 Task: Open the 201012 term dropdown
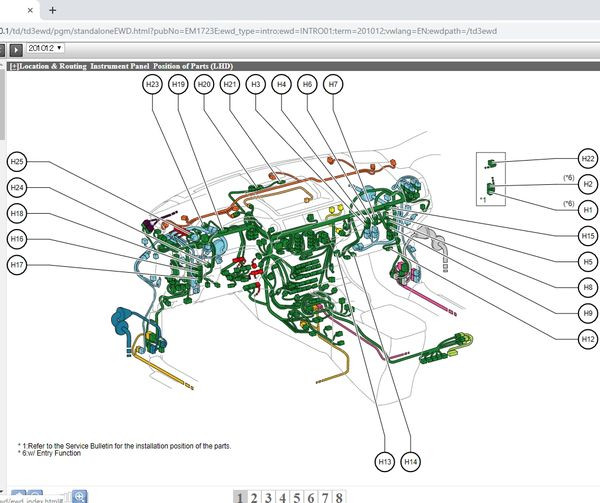(46, 48)
